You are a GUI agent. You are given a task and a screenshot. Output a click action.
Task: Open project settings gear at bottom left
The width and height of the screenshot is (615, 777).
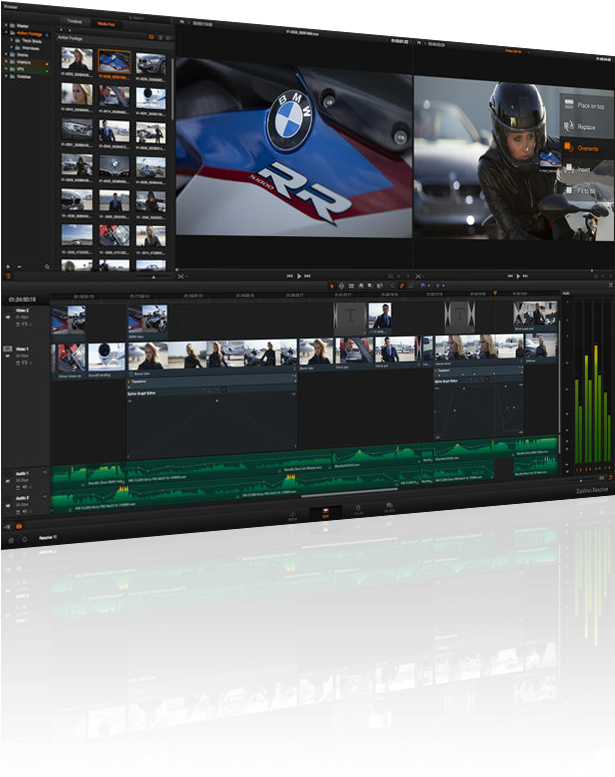(25, 540)
